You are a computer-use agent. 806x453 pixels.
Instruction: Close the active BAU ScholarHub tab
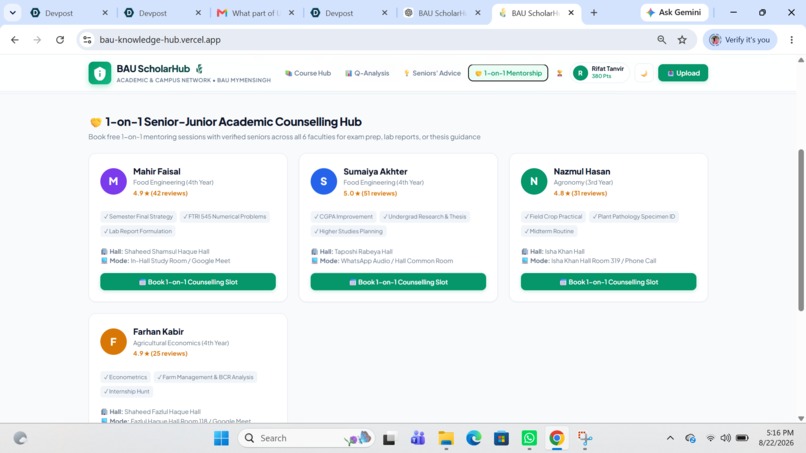coord(571,13)
